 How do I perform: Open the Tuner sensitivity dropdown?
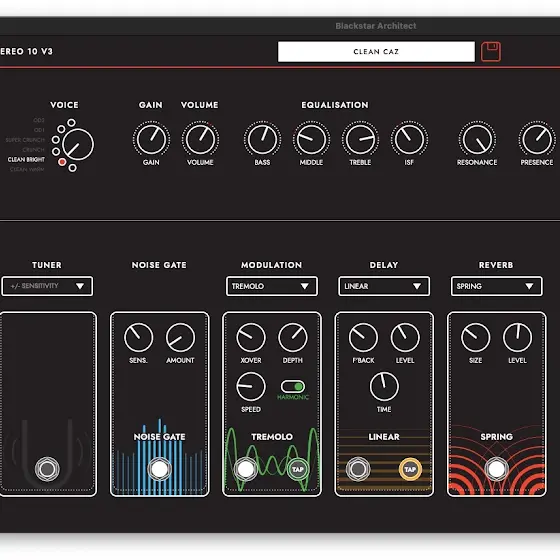(x=47, y=286)
